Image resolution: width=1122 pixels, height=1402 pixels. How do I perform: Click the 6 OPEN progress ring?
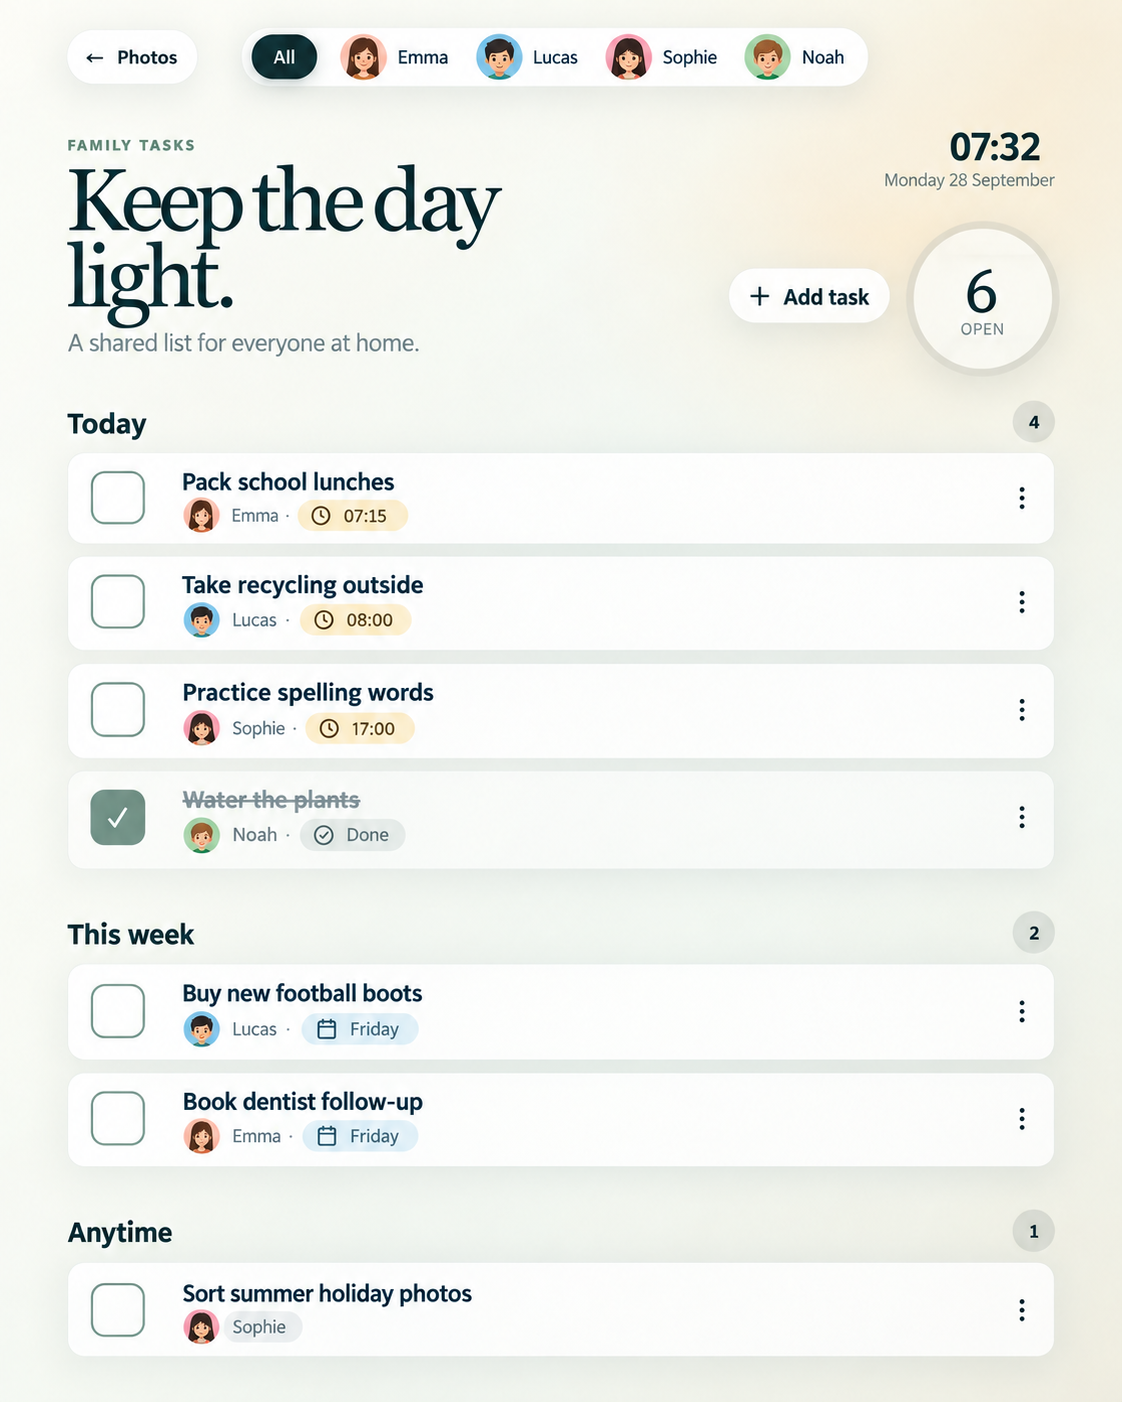tap(982, 299)
